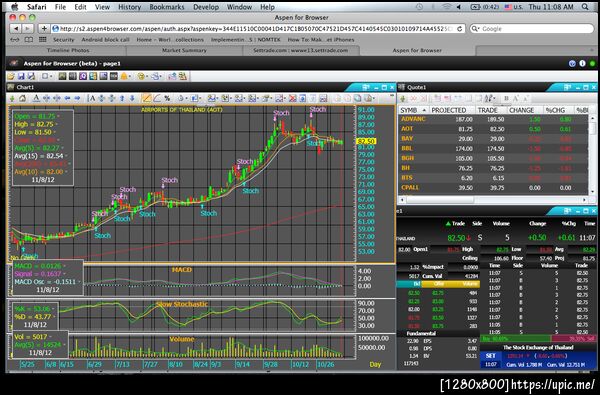Image resolution: width=600 pixels, height=395 pixels.
Task: Select the curve drawing tool in the Chart1 toolbar
Action: tap(157, 98)
